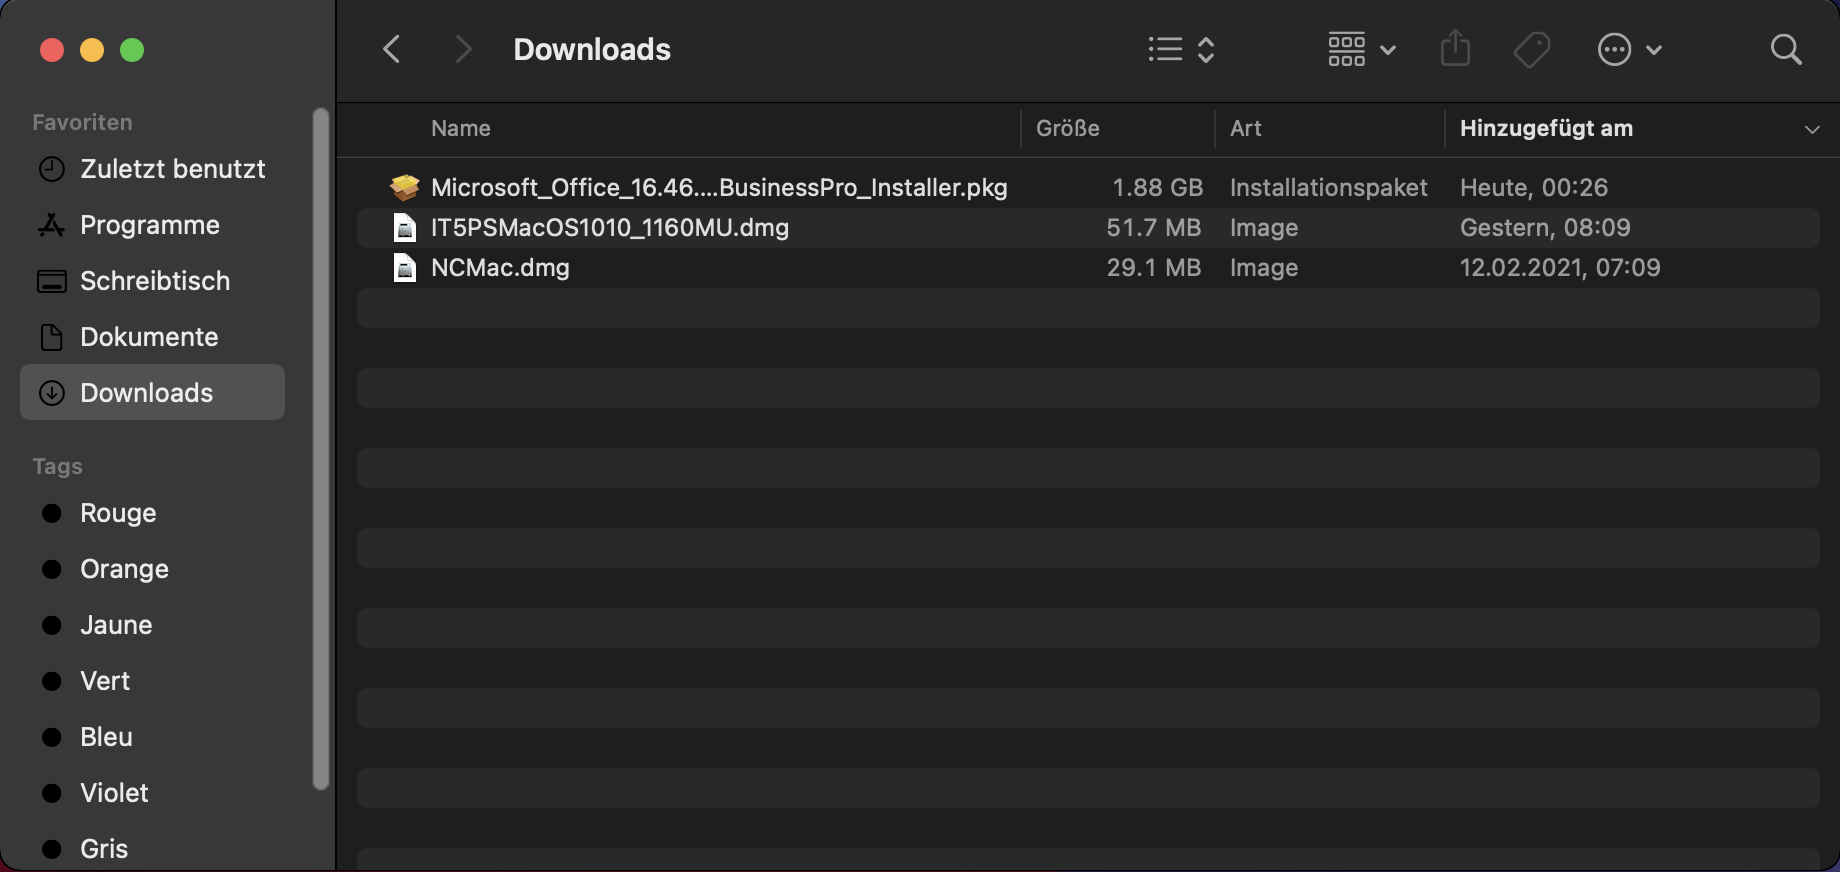Click the NCMac.dmg disk image icon
The width and height of the screenshot is (1840, 872).
405,268
